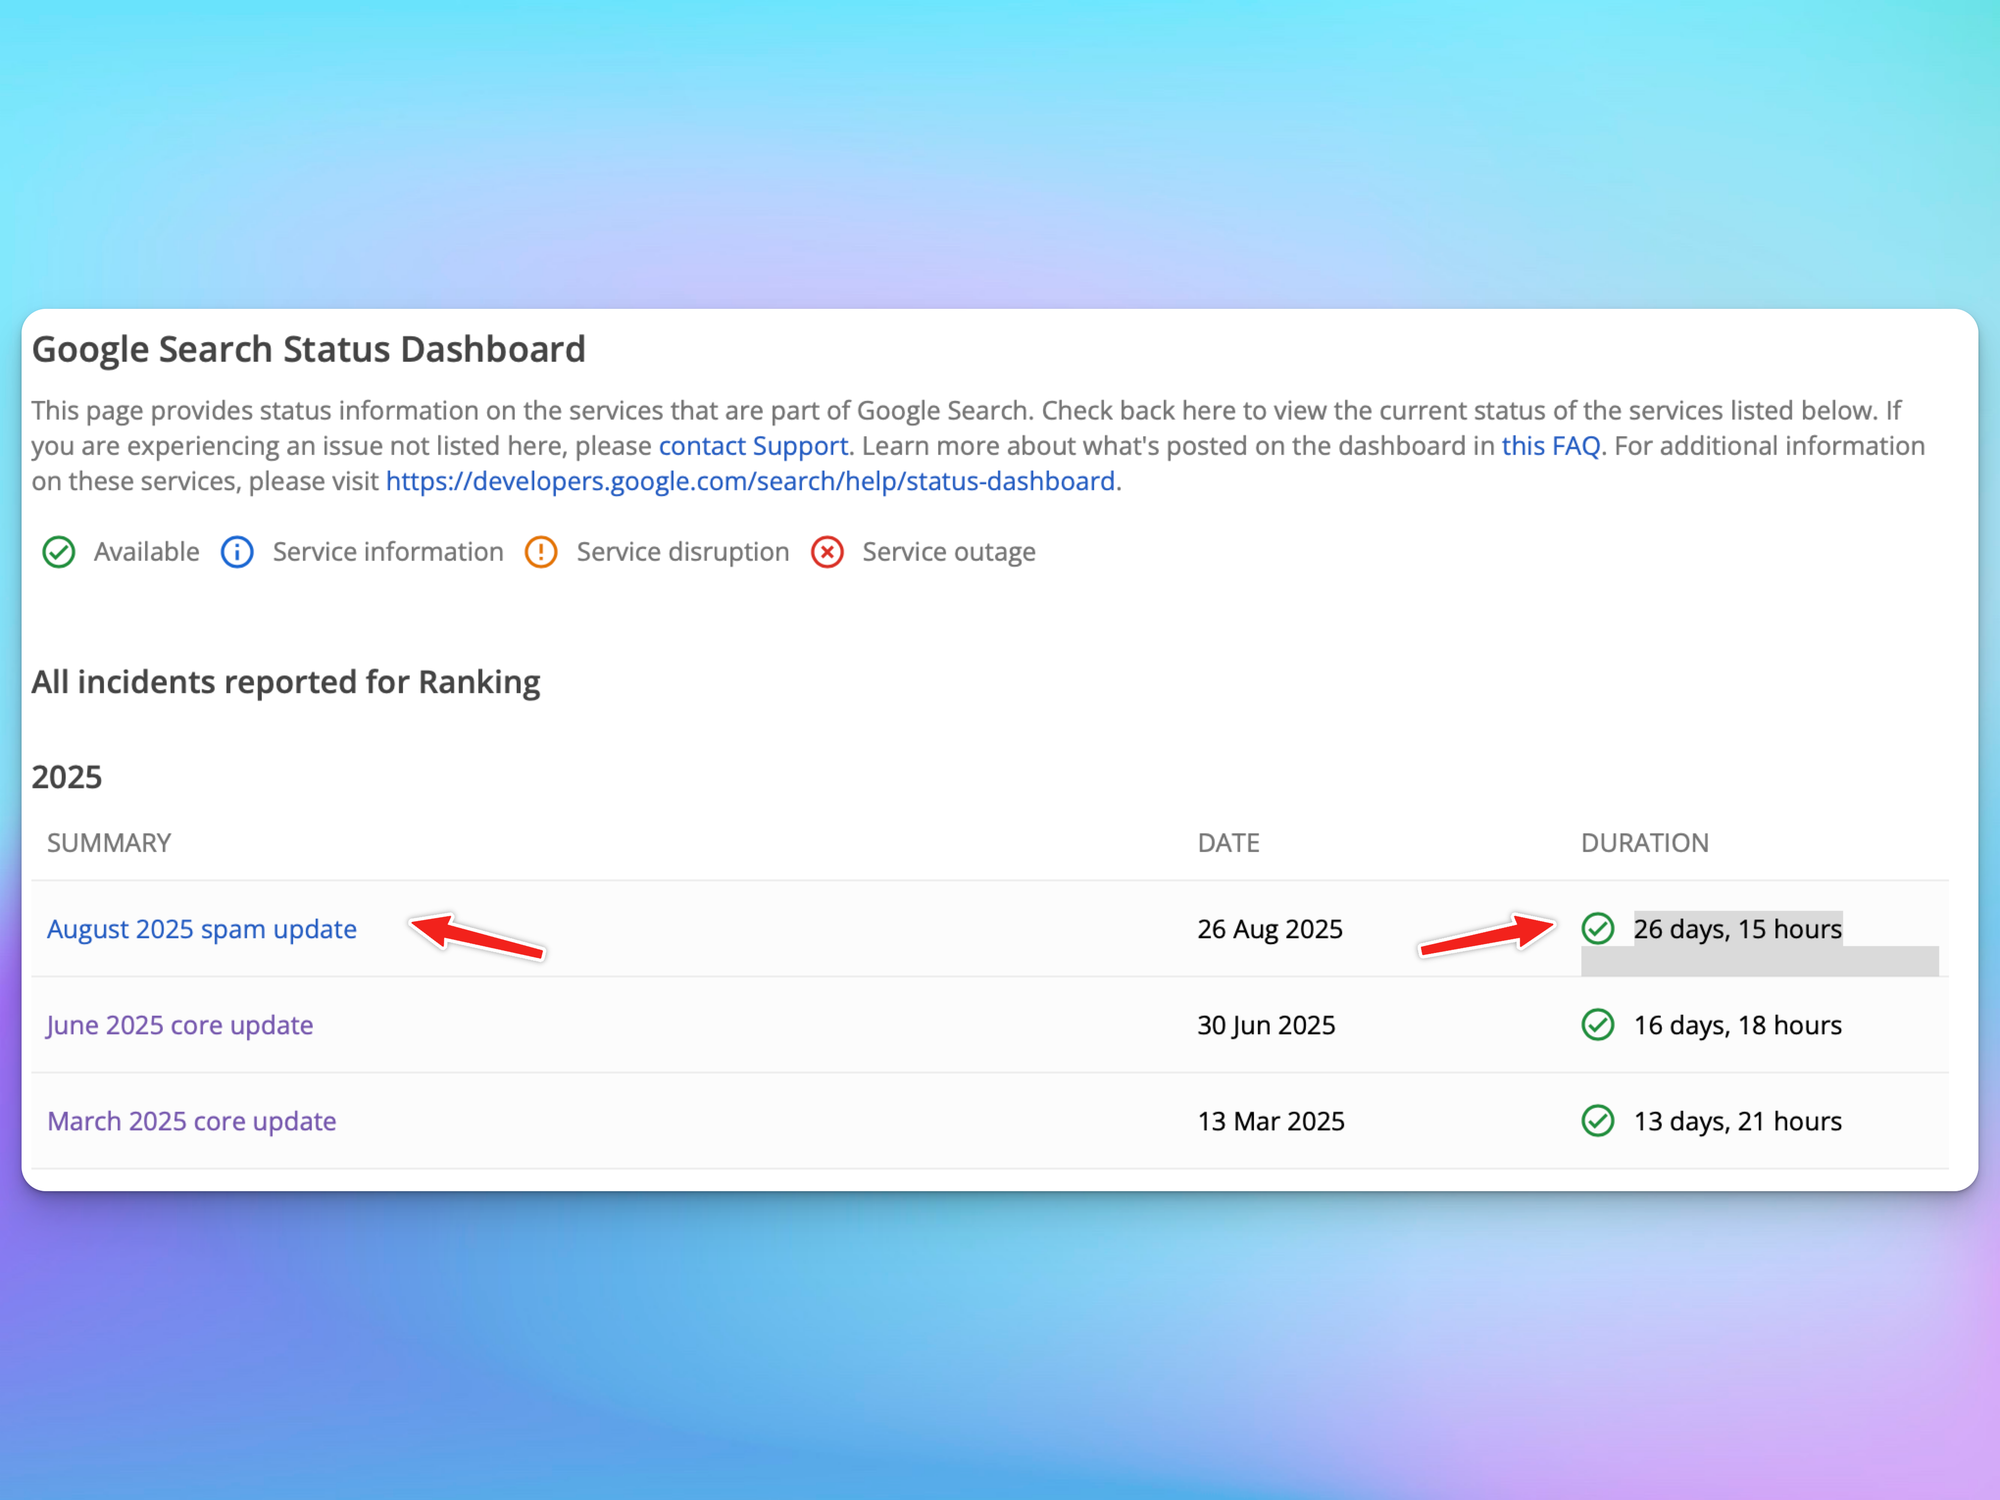This screenshot has height=1500, width=2000.
Task: Click the orange Service disruption icon
Action: (541, 552)
